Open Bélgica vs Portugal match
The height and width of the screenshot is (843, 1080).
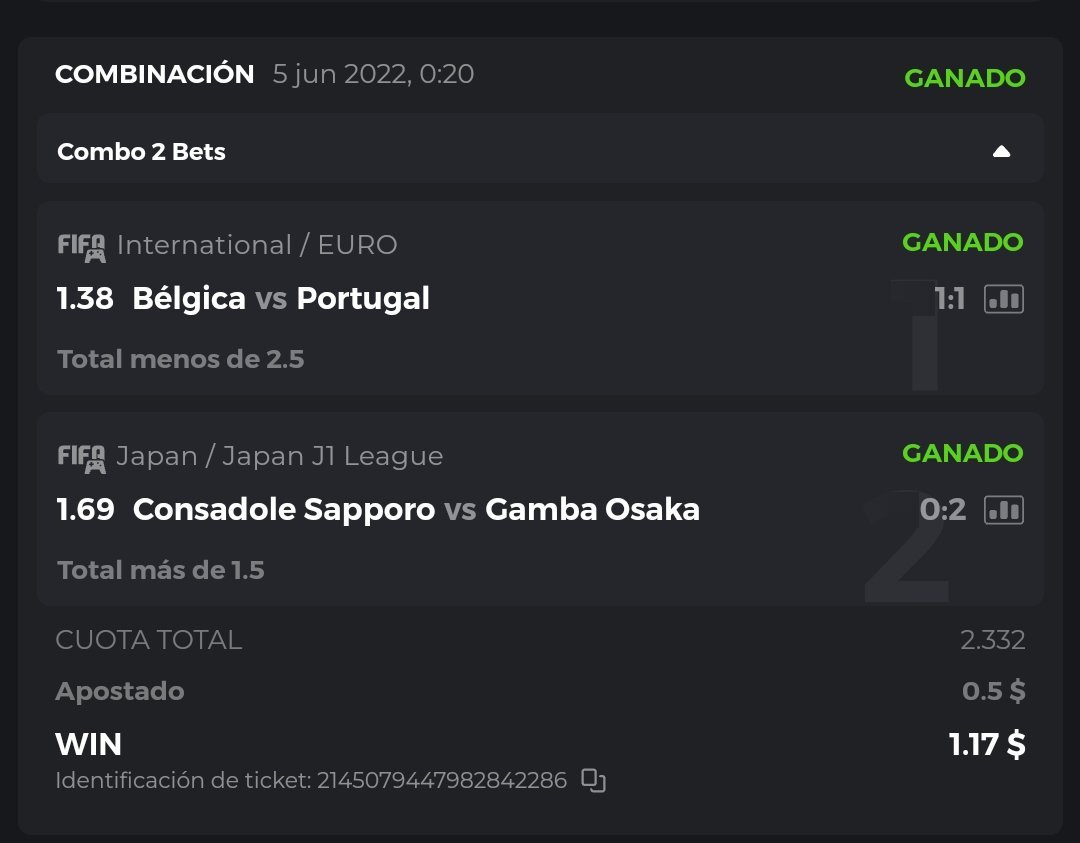281,298
